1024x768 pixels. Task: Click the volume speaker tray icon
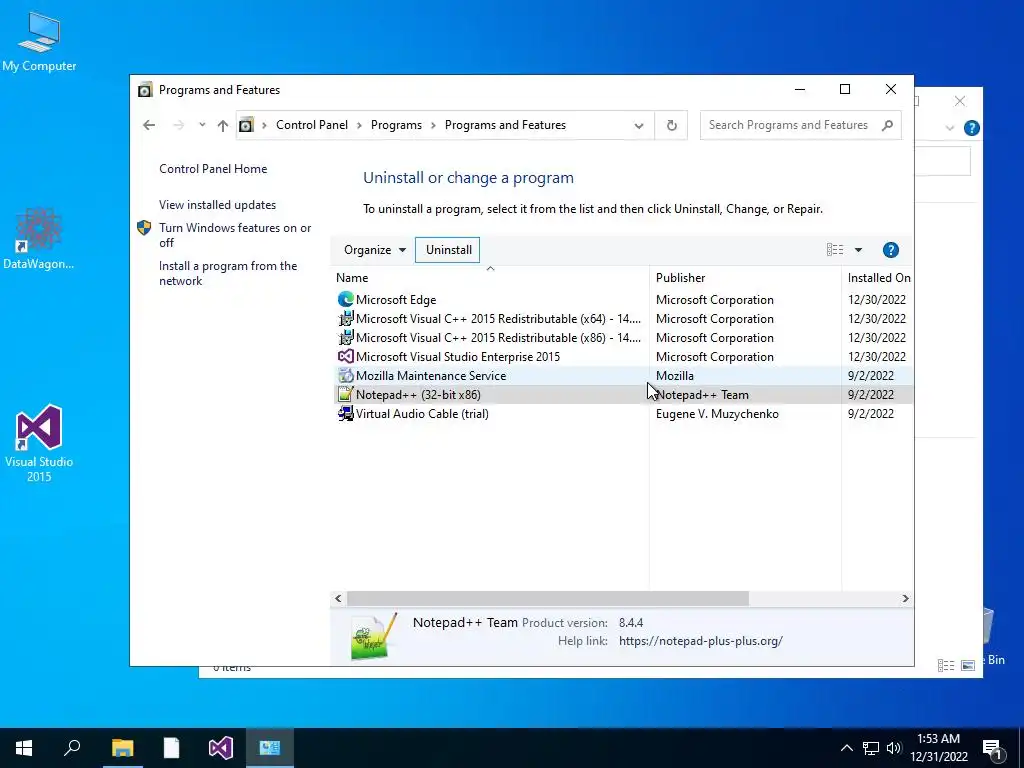pos(894,748)
